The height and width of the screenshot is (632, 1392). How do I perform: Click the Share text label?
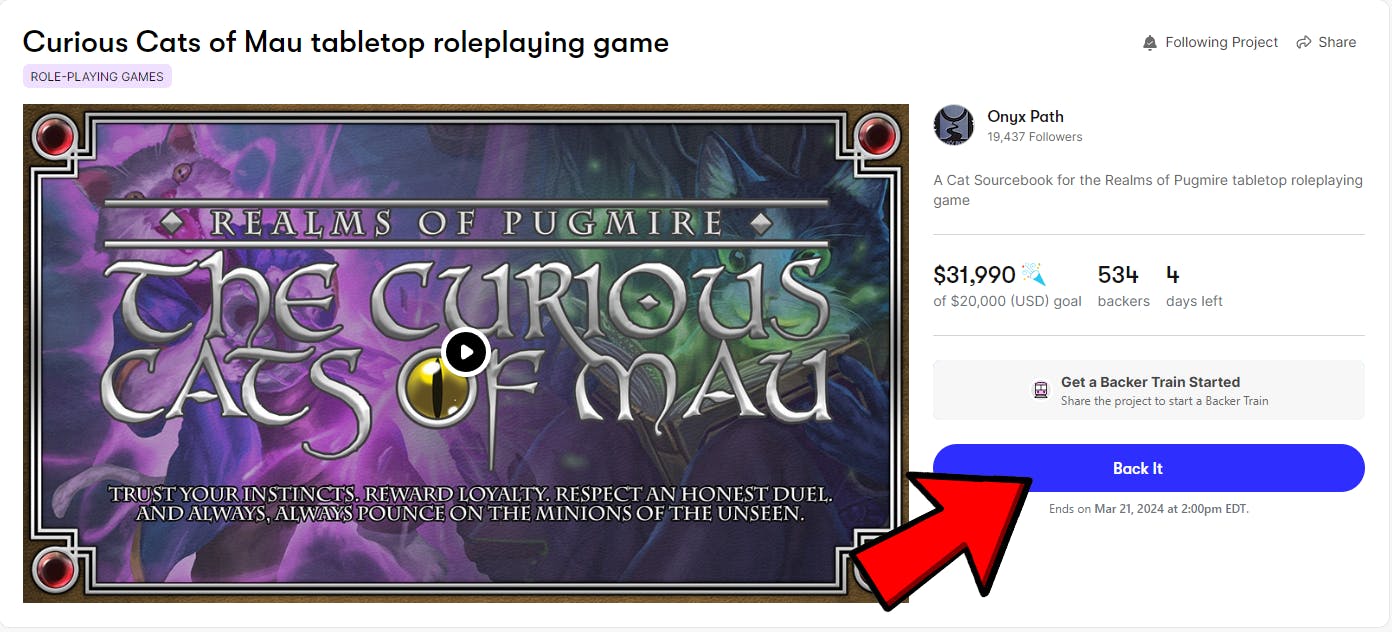pos(1337,42)
